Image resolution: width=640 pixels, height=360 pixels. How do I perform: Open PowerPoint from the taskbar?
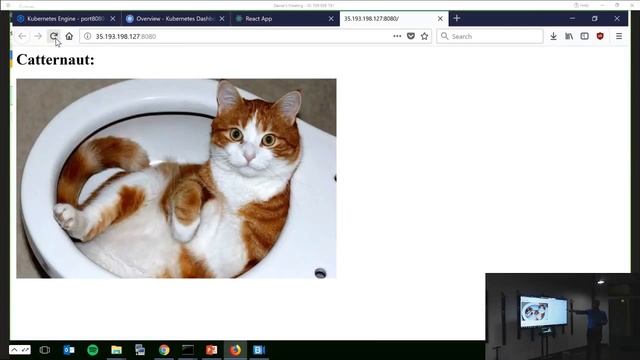(211, 350)
